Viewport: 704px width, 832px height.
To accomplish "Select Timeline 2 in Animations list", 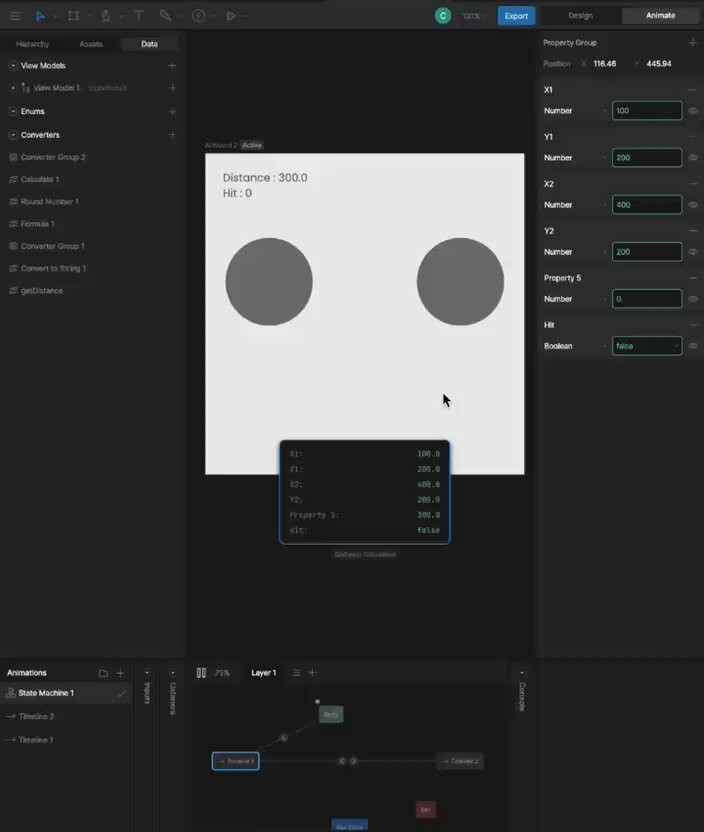I will point(36,716).
